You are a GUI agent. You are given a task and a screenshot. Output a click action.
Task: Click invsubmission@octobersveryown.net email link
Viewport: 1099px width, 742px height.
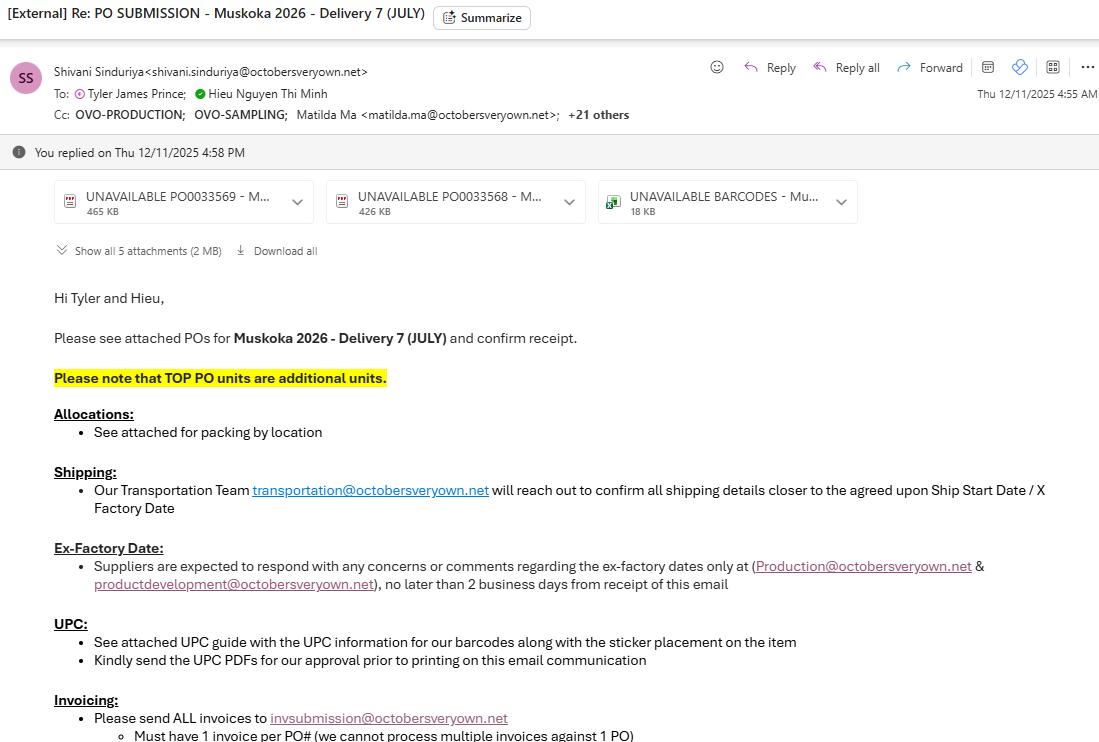point(388,718)
